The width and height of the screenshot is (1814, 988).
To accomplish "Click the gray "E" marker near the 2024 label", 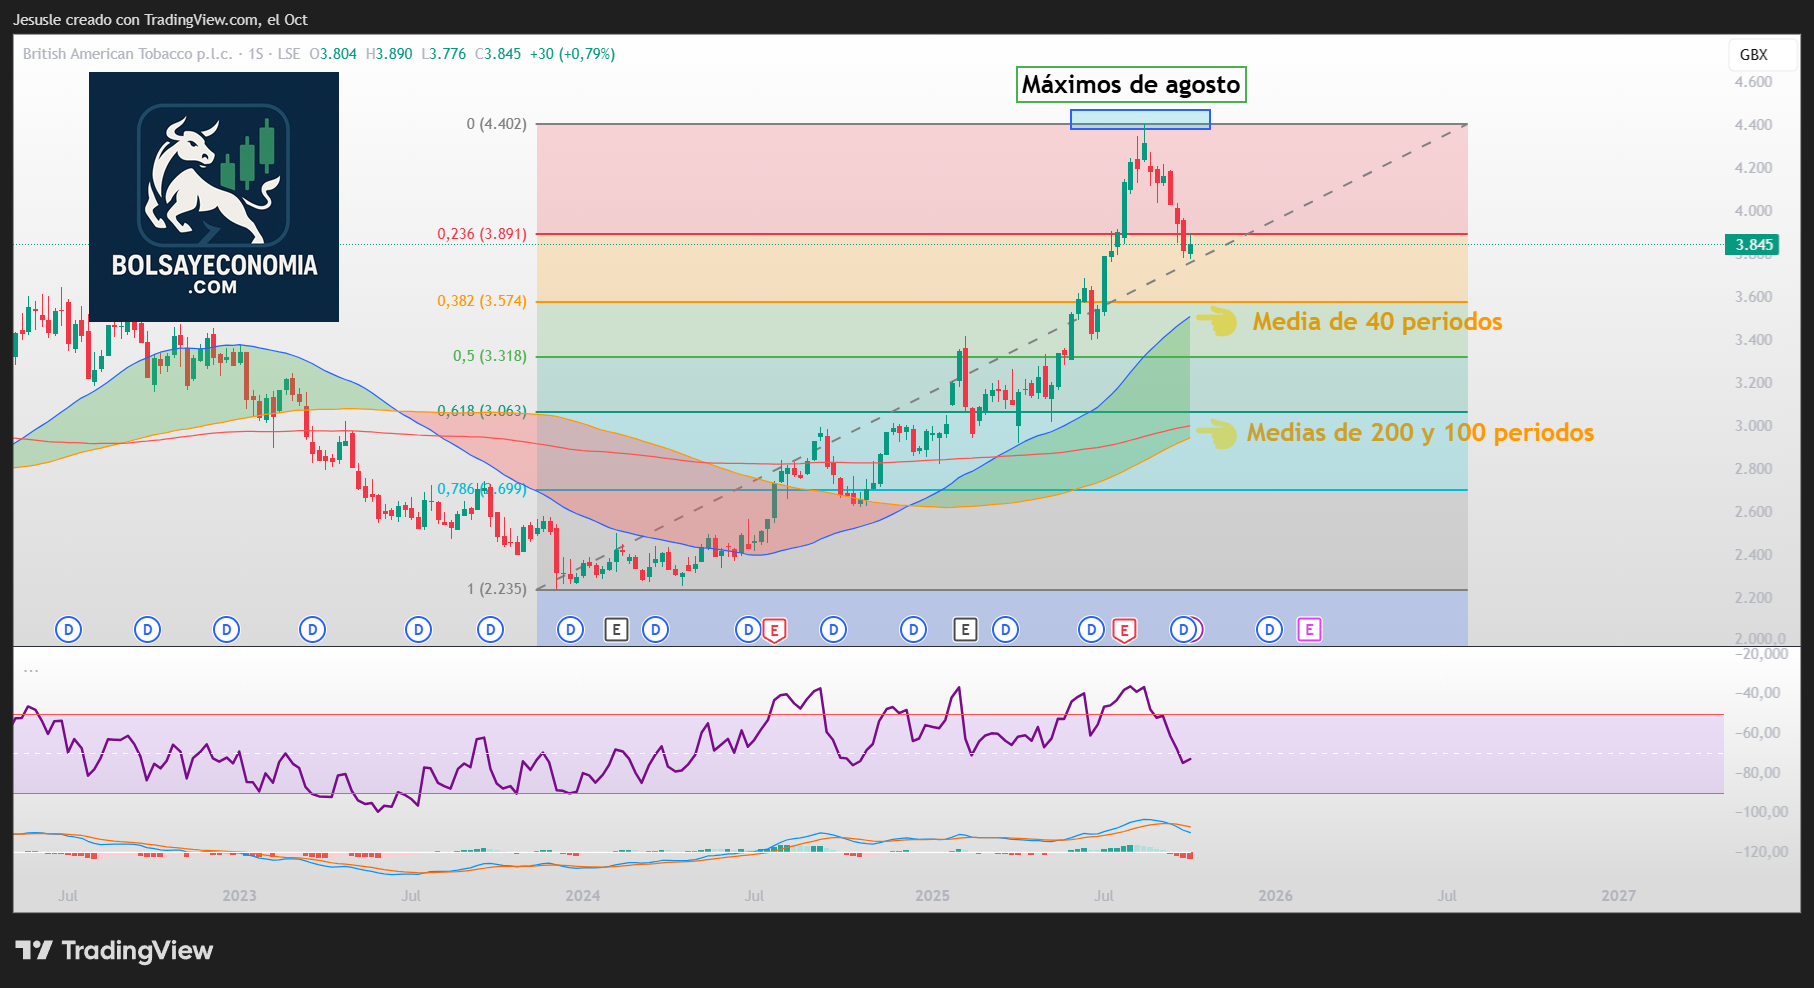I will [617, 630].
